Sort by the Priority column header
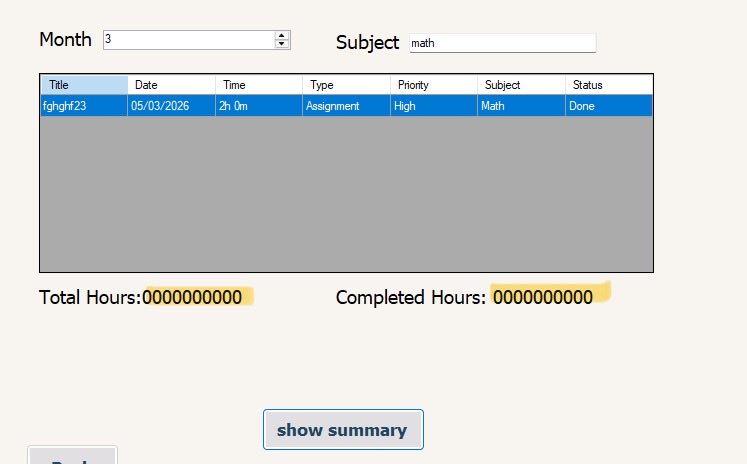The width and height of the screenshot is (747, 464). (x=434, y=85)
